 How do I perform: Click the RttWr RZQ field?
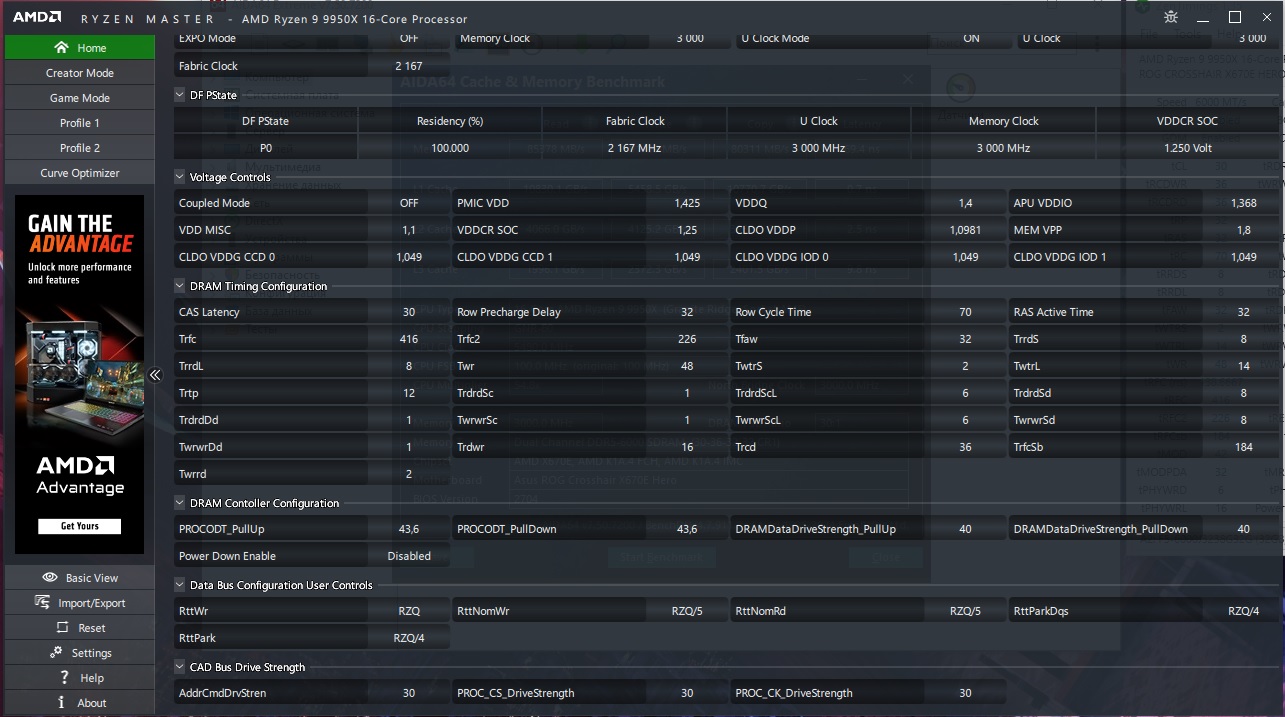tap(310, 611)
